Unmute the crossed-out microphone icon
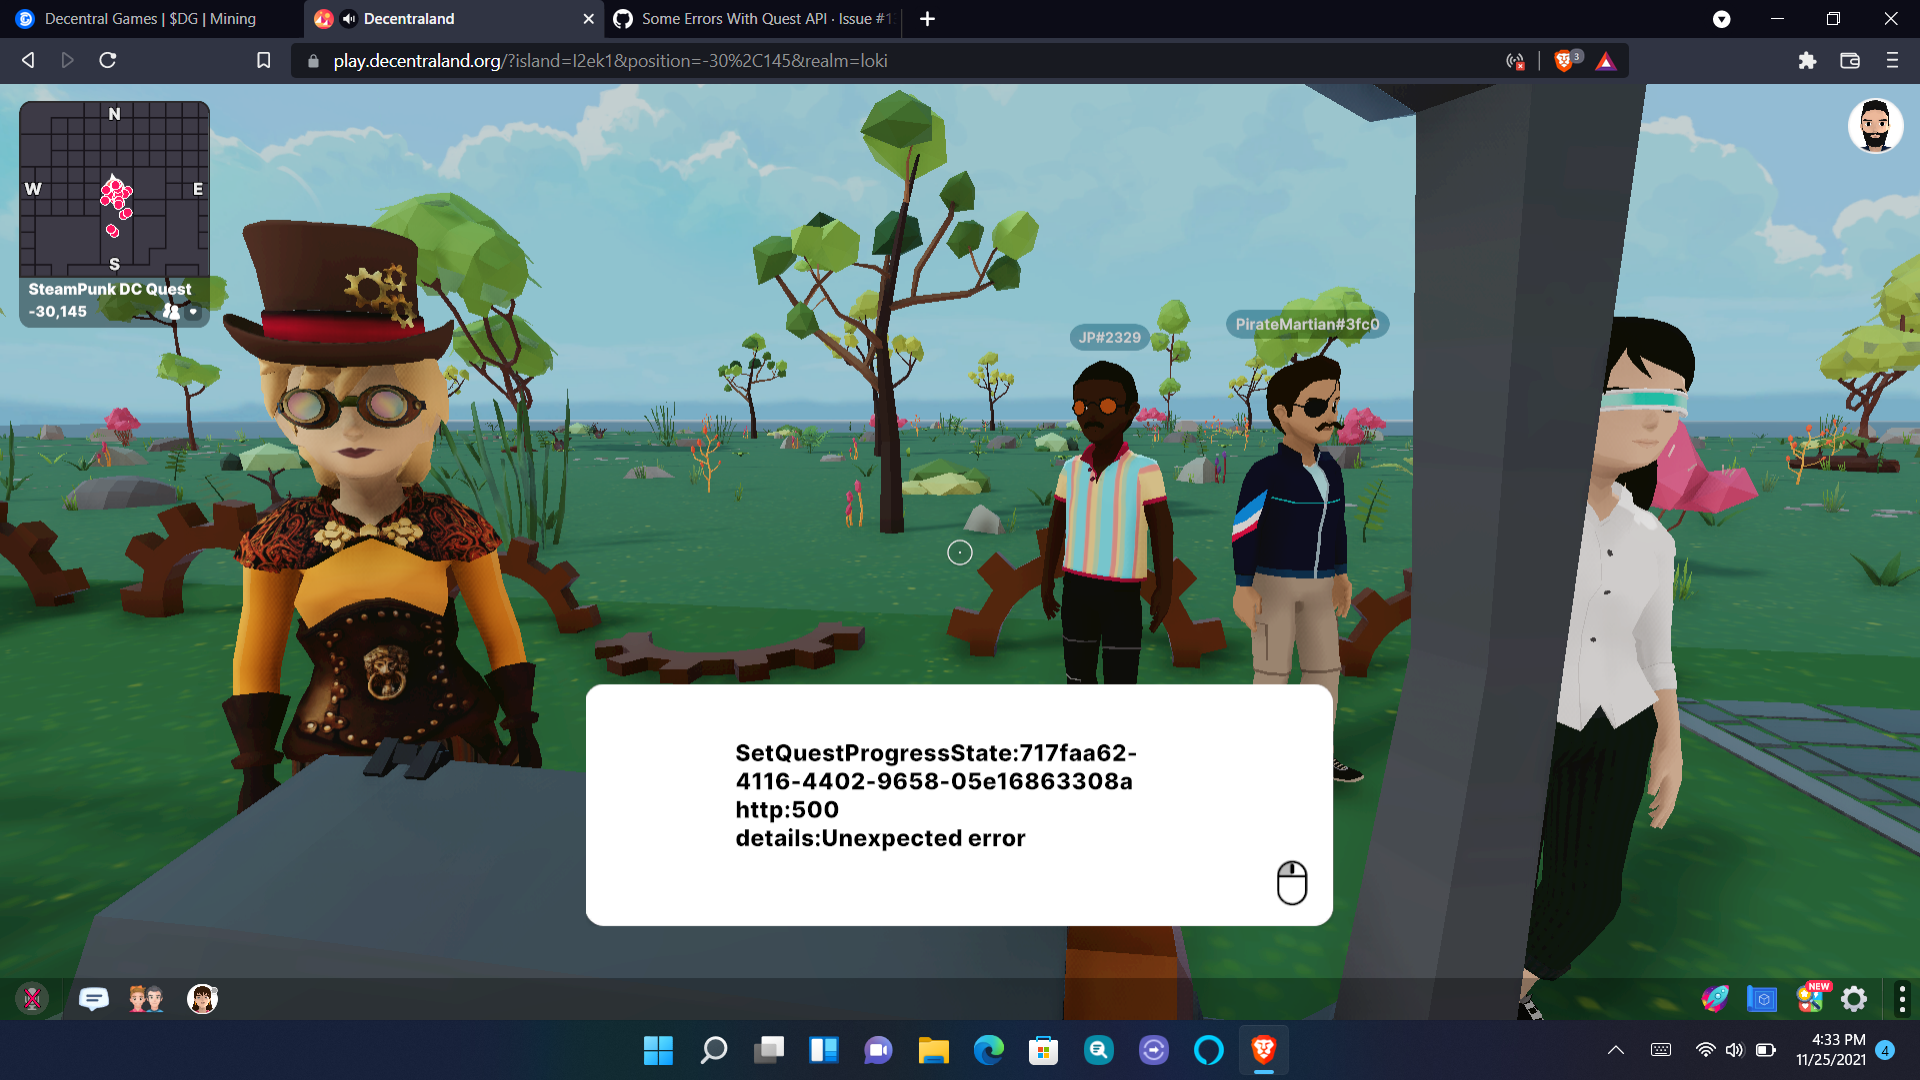Image resolution: width=1920 pixels, height=1080 pixels. pos(33,999)
